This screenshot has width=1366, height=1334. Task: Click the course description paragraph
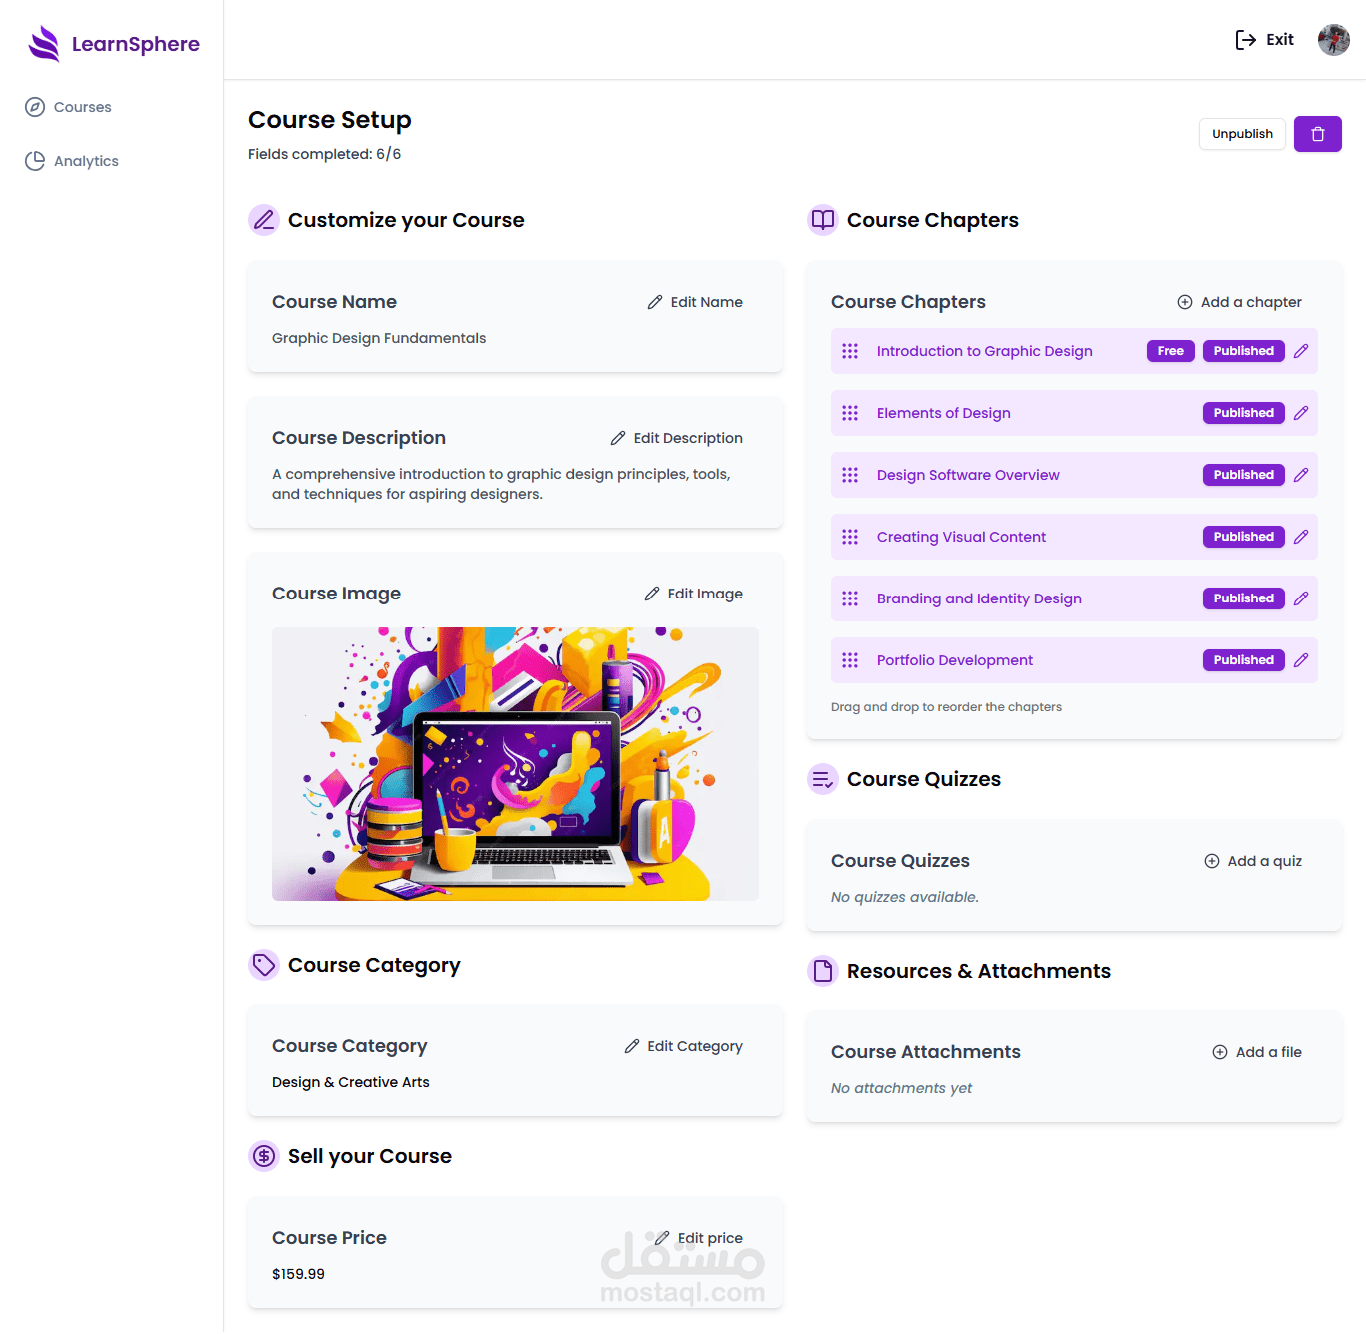pyautogui.click(x=501, y=484)
